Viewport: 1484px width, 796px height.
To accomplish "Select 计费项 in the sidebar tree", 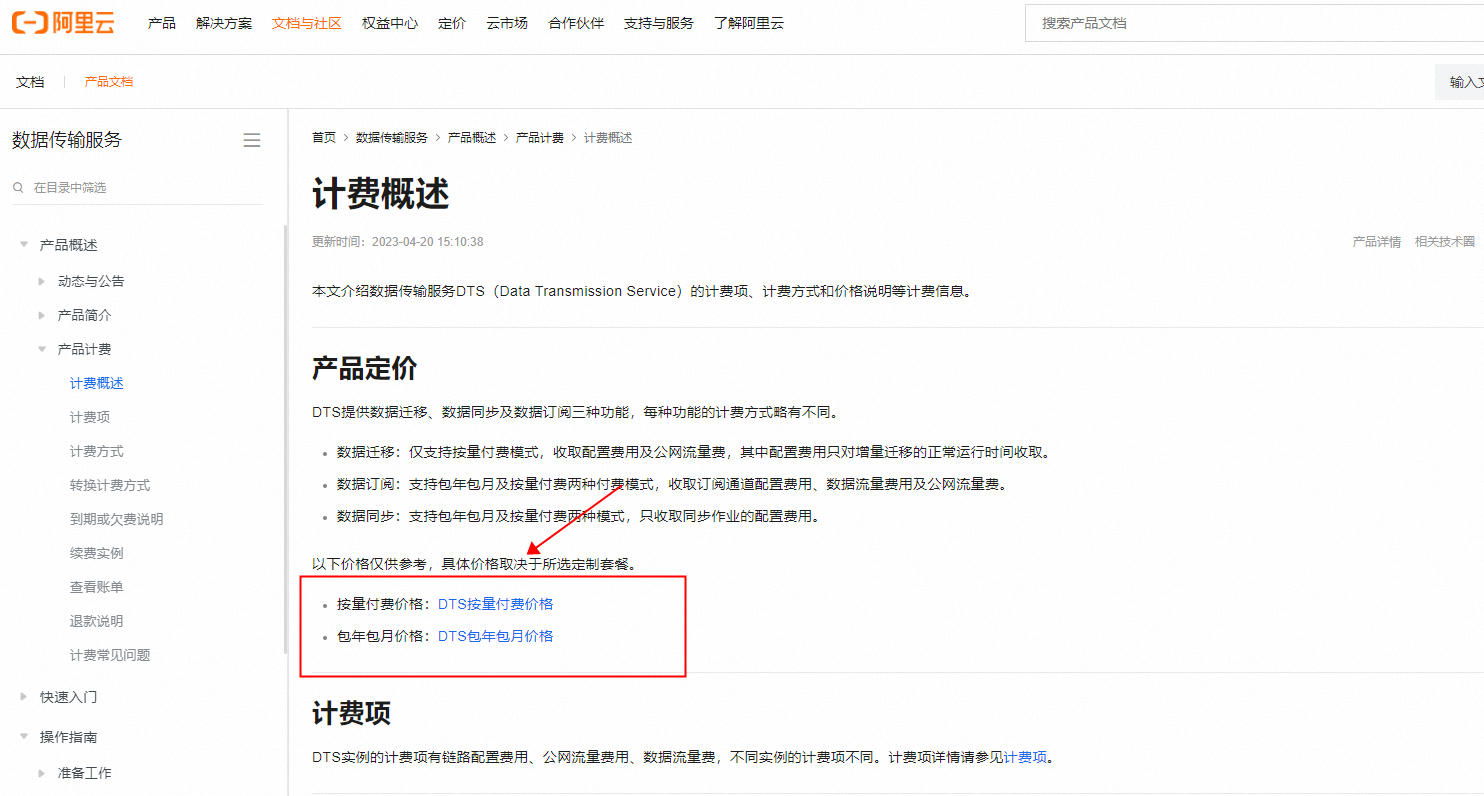I will tap(90, 418).
